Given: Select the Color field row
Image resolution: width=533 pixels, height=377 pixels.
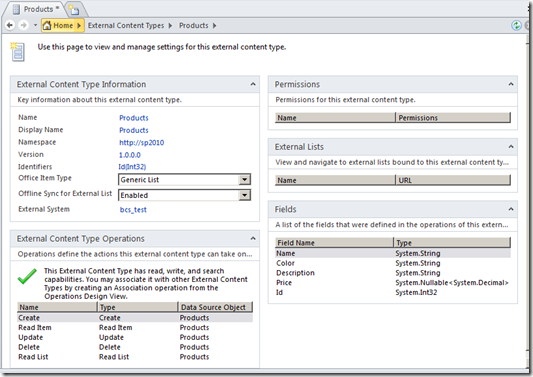Looking at the screenshot, I should (393, 263).
